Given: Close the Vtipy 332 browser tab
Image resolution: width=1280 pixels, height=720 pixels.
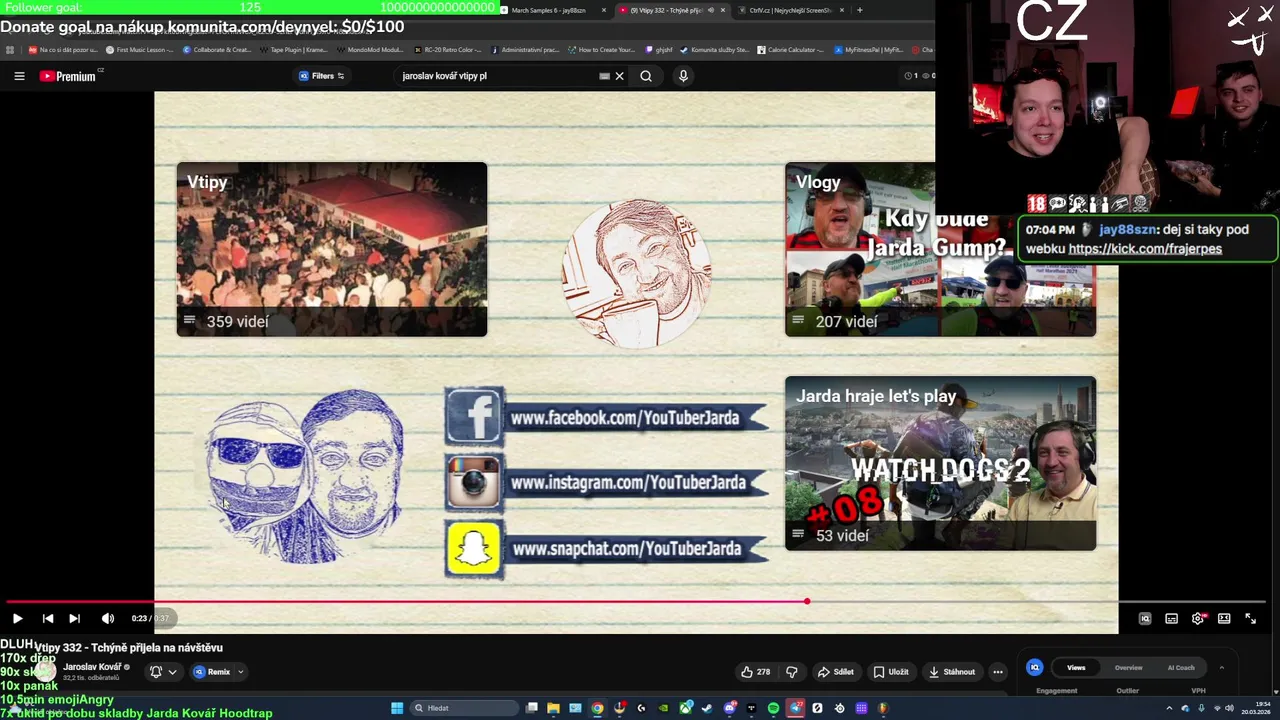Looking at the screenshot, I should click(x=723, y=10).
